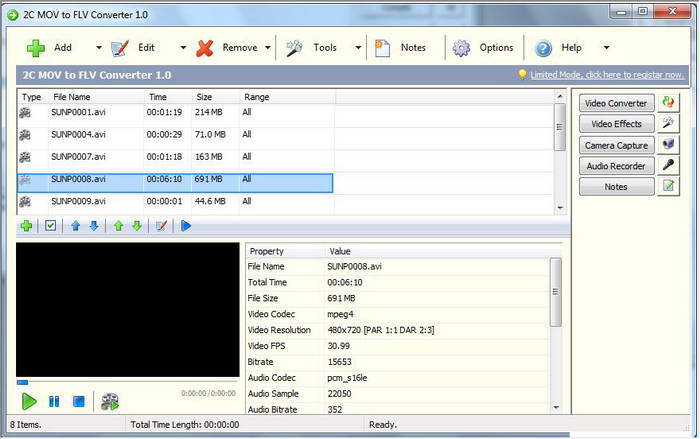Viewport: 700px width, 439px height.
Task: Open the Tools wand icon
Action: [294, 48]
